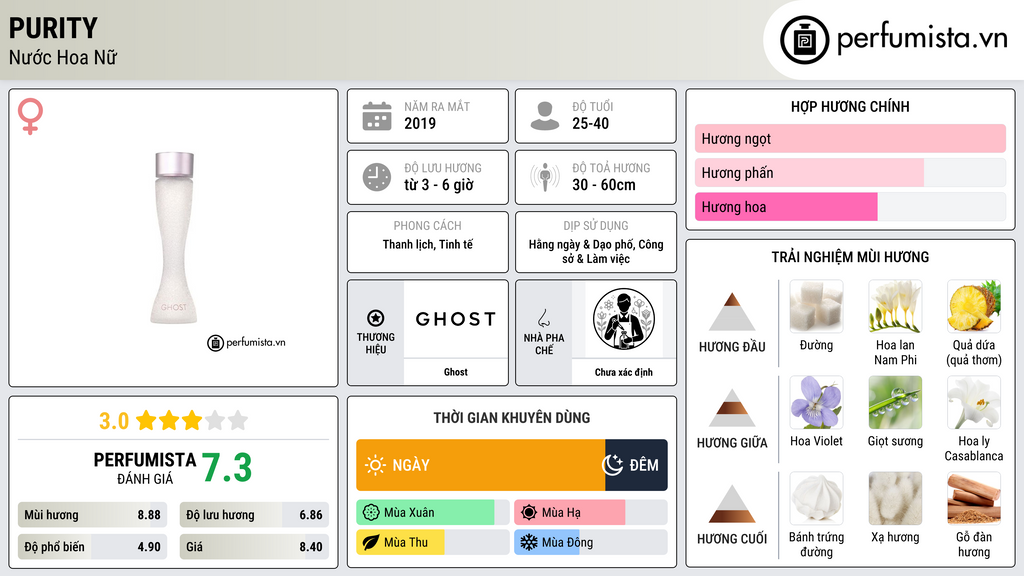Click the clock icon beside Độ lưu hương
1024x576 pixels.
[377, 177]
